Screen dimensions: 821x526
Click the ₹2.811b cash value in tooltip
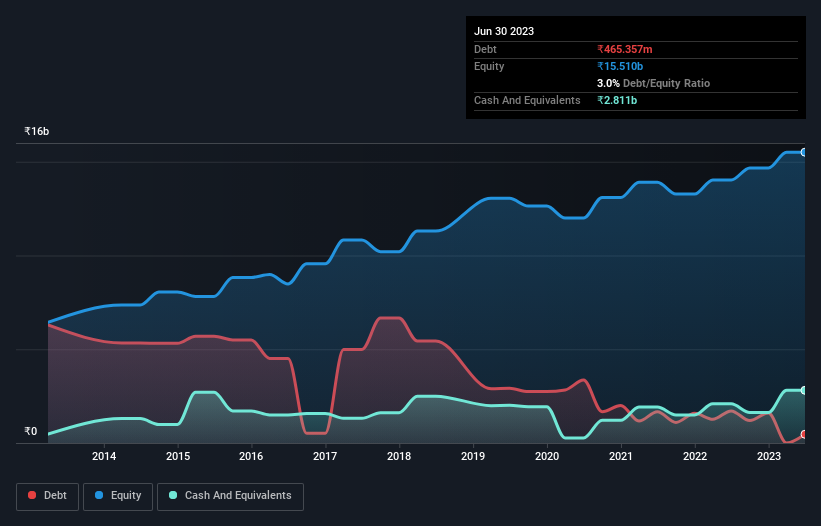[x=617, y=100]
